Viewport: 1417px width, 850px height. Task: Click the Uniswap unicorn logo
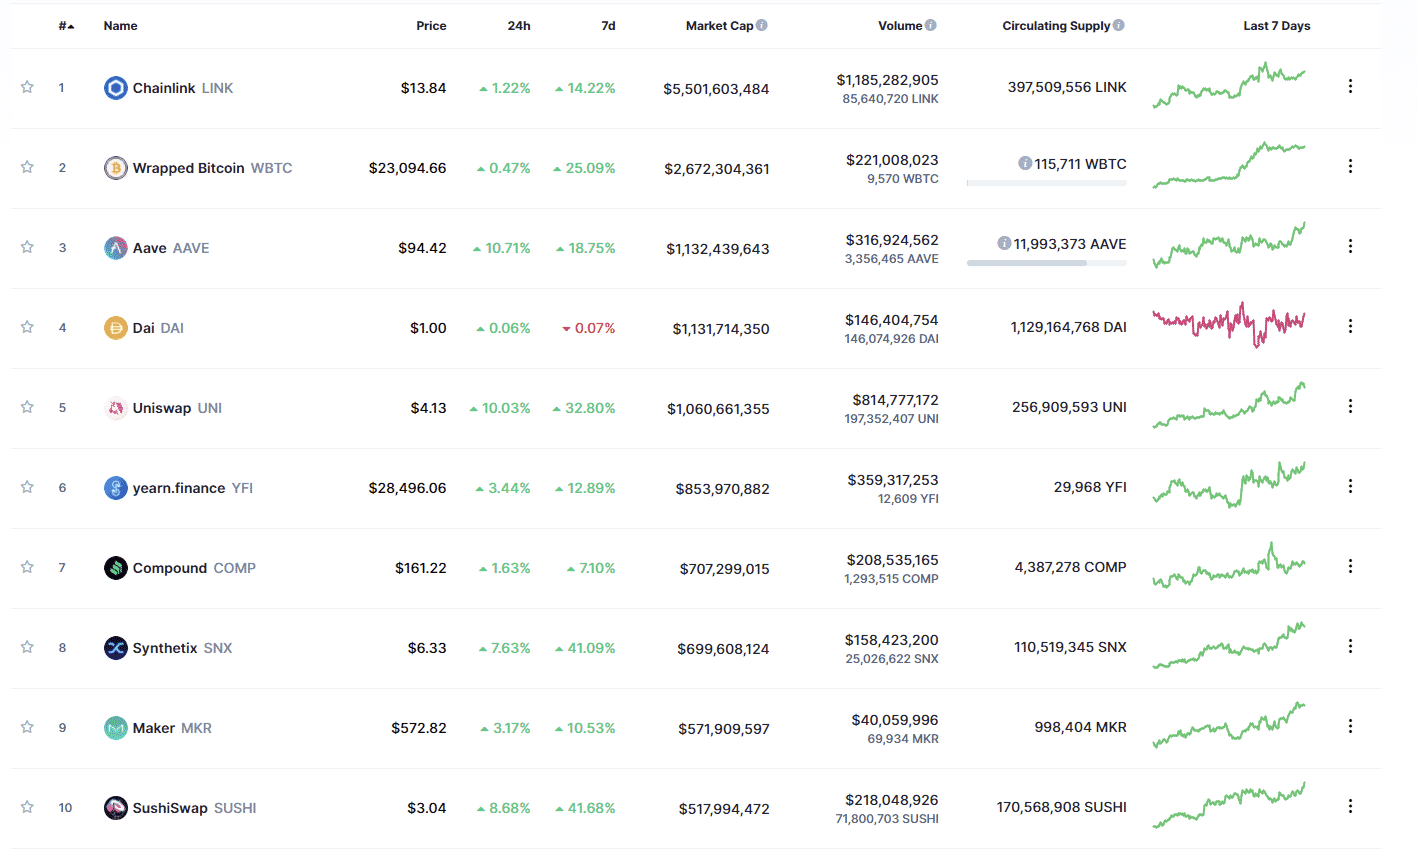pyautogui.click(x=116, y=408)
